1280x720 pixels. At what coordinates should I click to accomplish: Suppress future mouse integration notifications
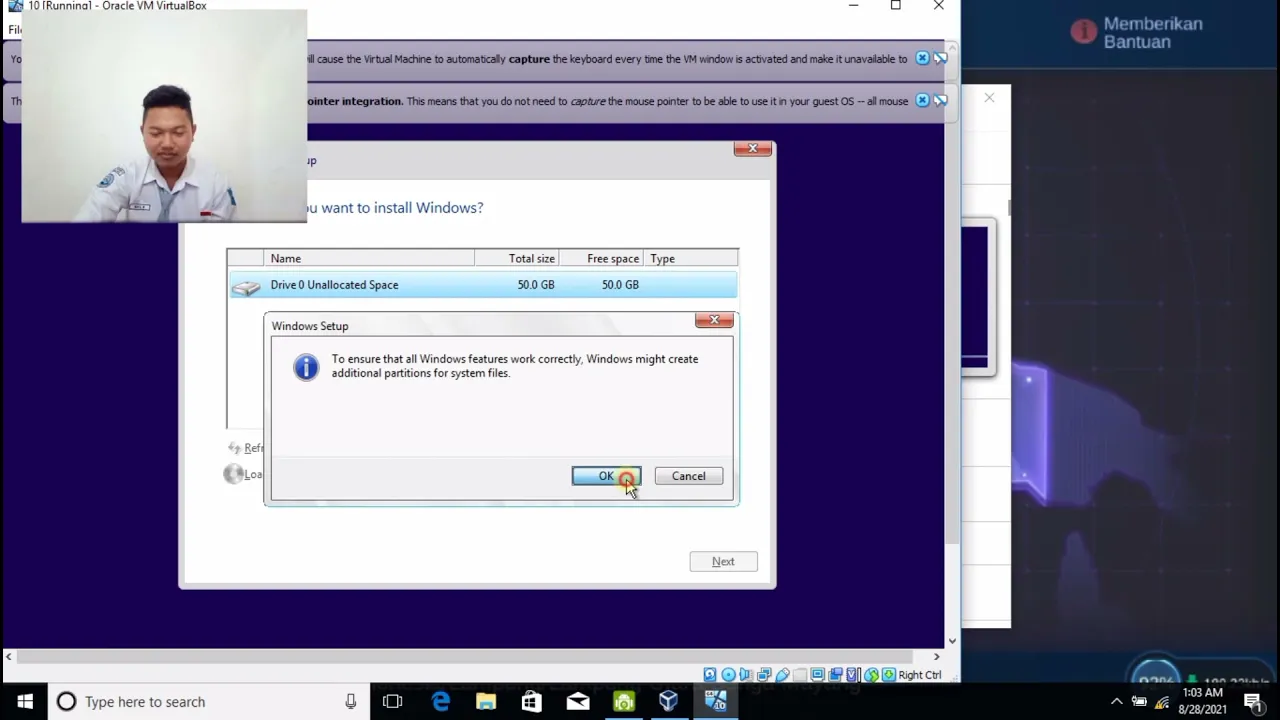(940, 101)
